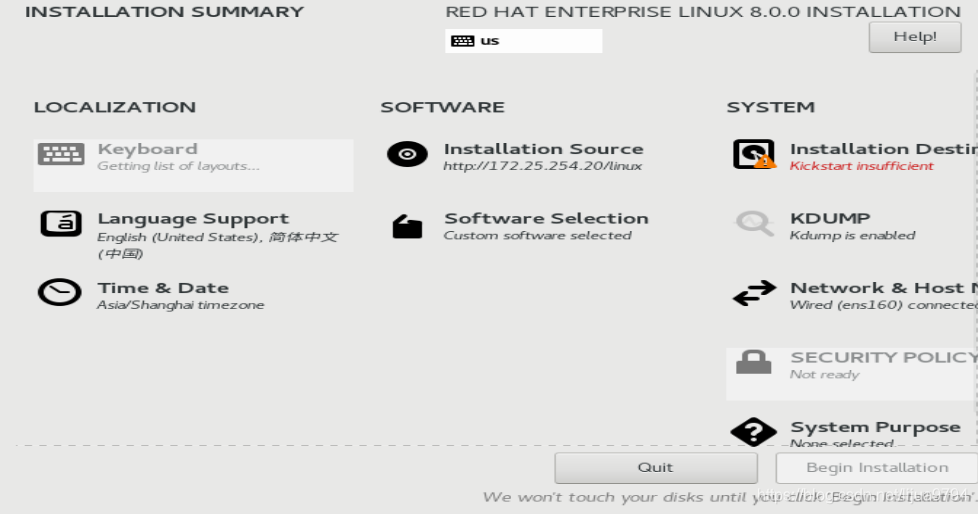Viewport: 978px width, 514px height.
Task: Click the Help! button
Action: 915,37
